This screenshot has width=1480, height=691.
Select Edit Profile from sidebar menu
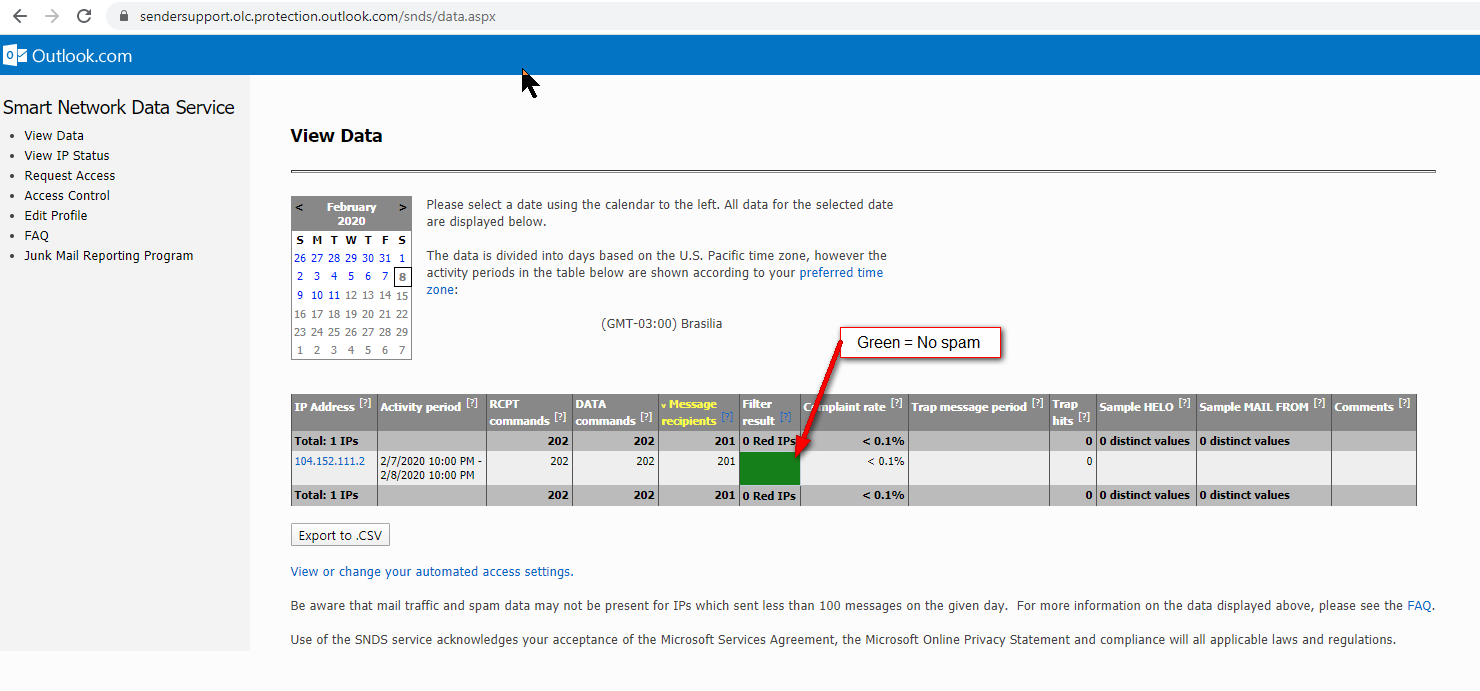pyautogui.click(x=56, y=216)
